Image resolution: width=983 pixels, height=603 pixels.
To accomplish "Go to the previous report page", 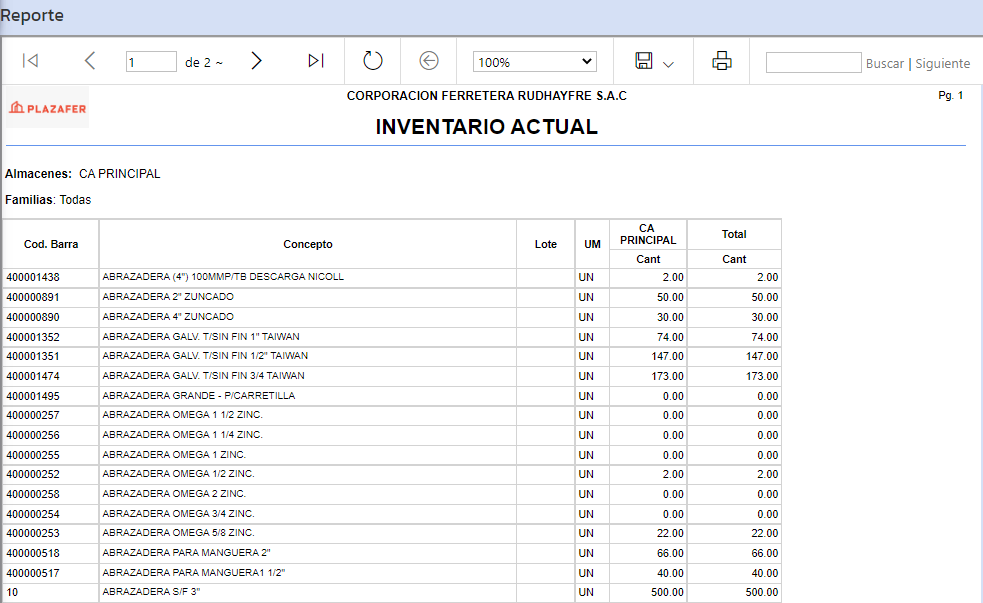I will coord(90,61).
